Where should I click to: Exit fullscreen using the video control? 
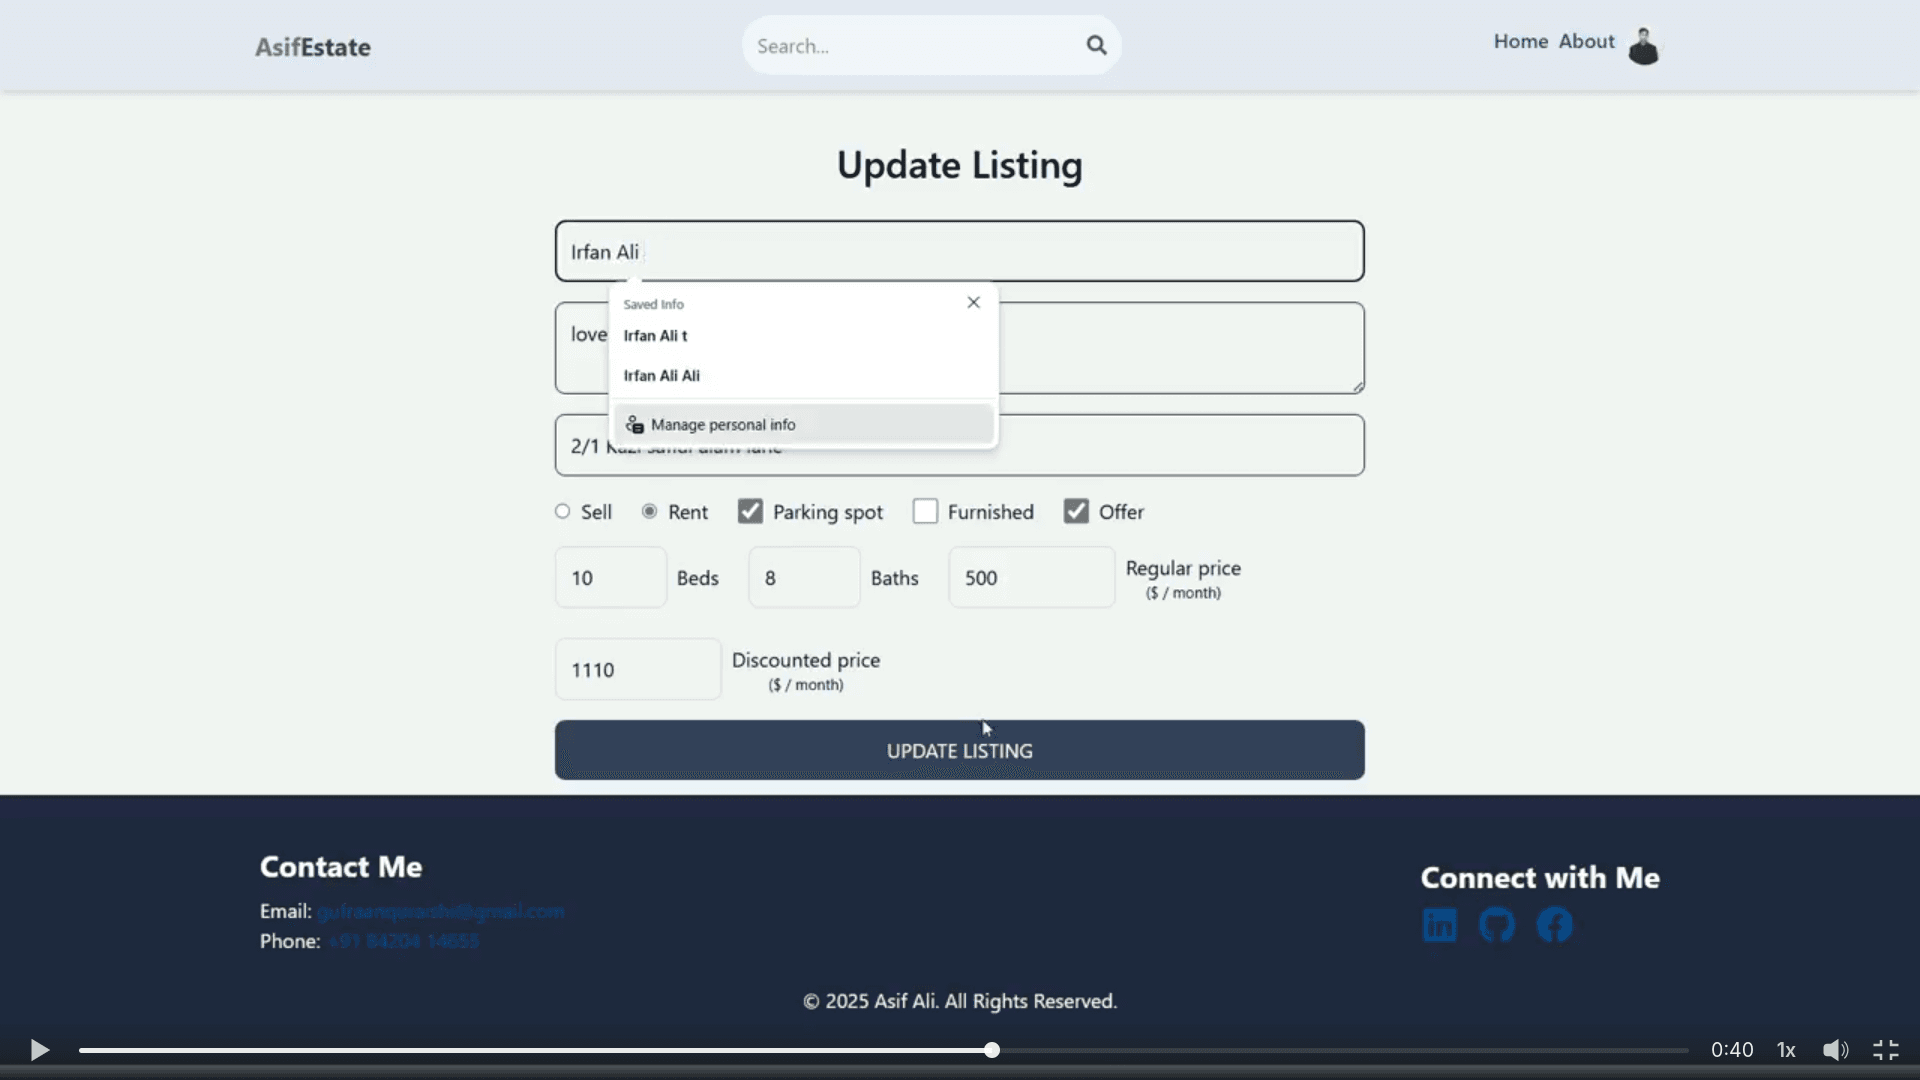click(1886, 1050)
